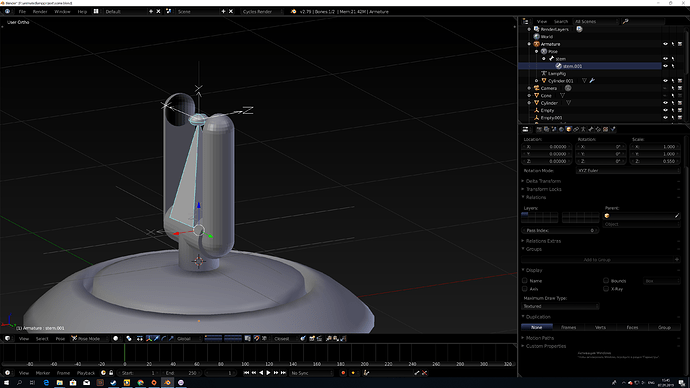The image size is (690, 388).
Task: Delete the Default screen layout
Action: [x=158, y=11]
